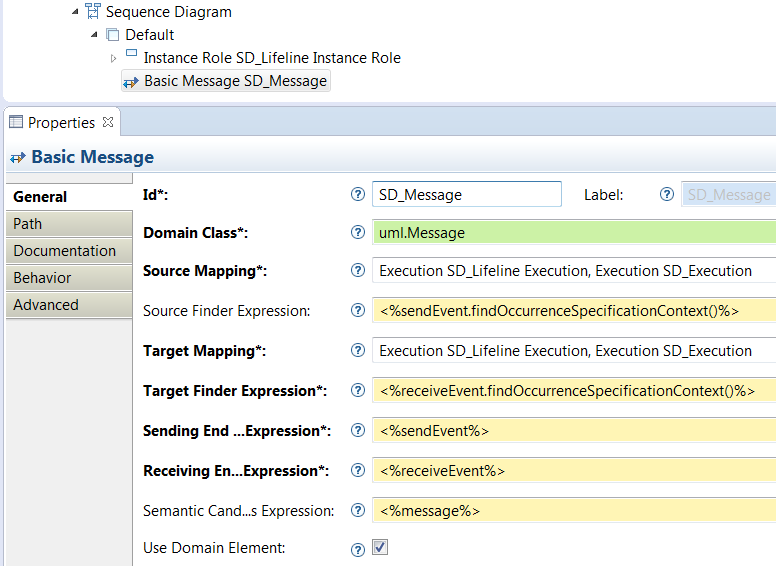Open the Behavior properties tab
776x566 pixels.
click(42, 278)
